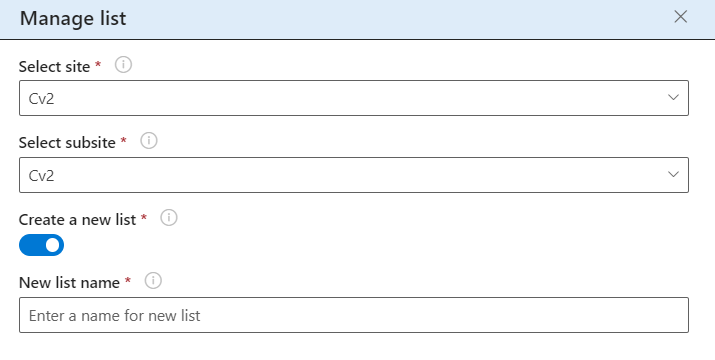Close the Manage list panel
This screenshot has width=715, height=360.
tap(680, 17)
